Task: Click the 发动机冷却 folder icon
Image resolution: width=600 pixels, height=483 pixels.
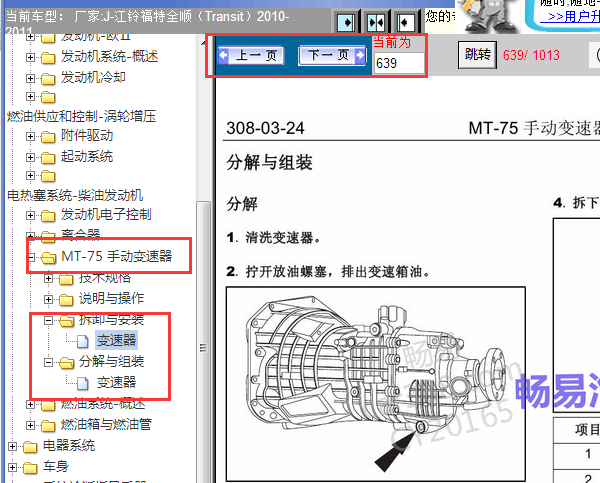Action: (x=48, y=79)
